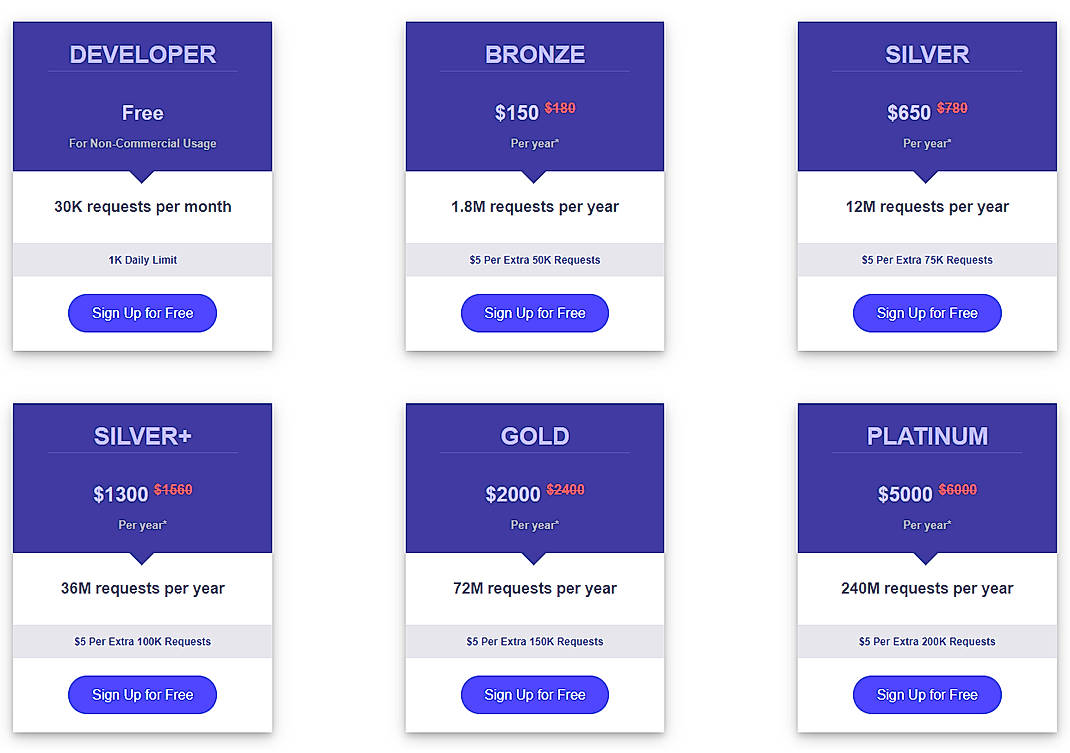
Task: Click the $150 Bronze price
Action: pyautogui.click(x=516, y=113)
